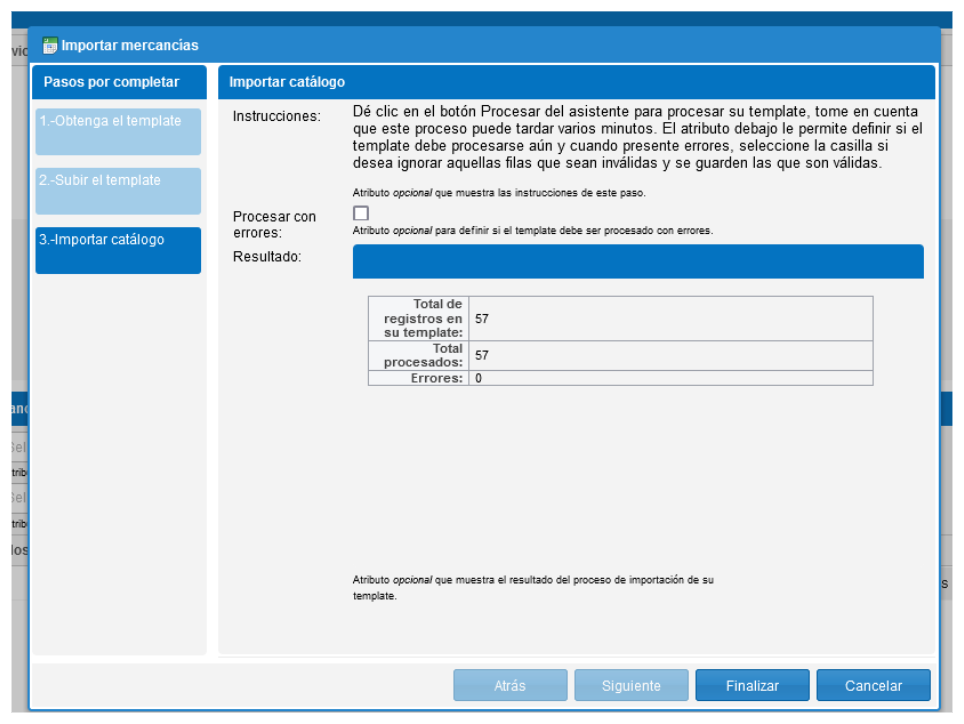Click the Total de registros row header

420,319
